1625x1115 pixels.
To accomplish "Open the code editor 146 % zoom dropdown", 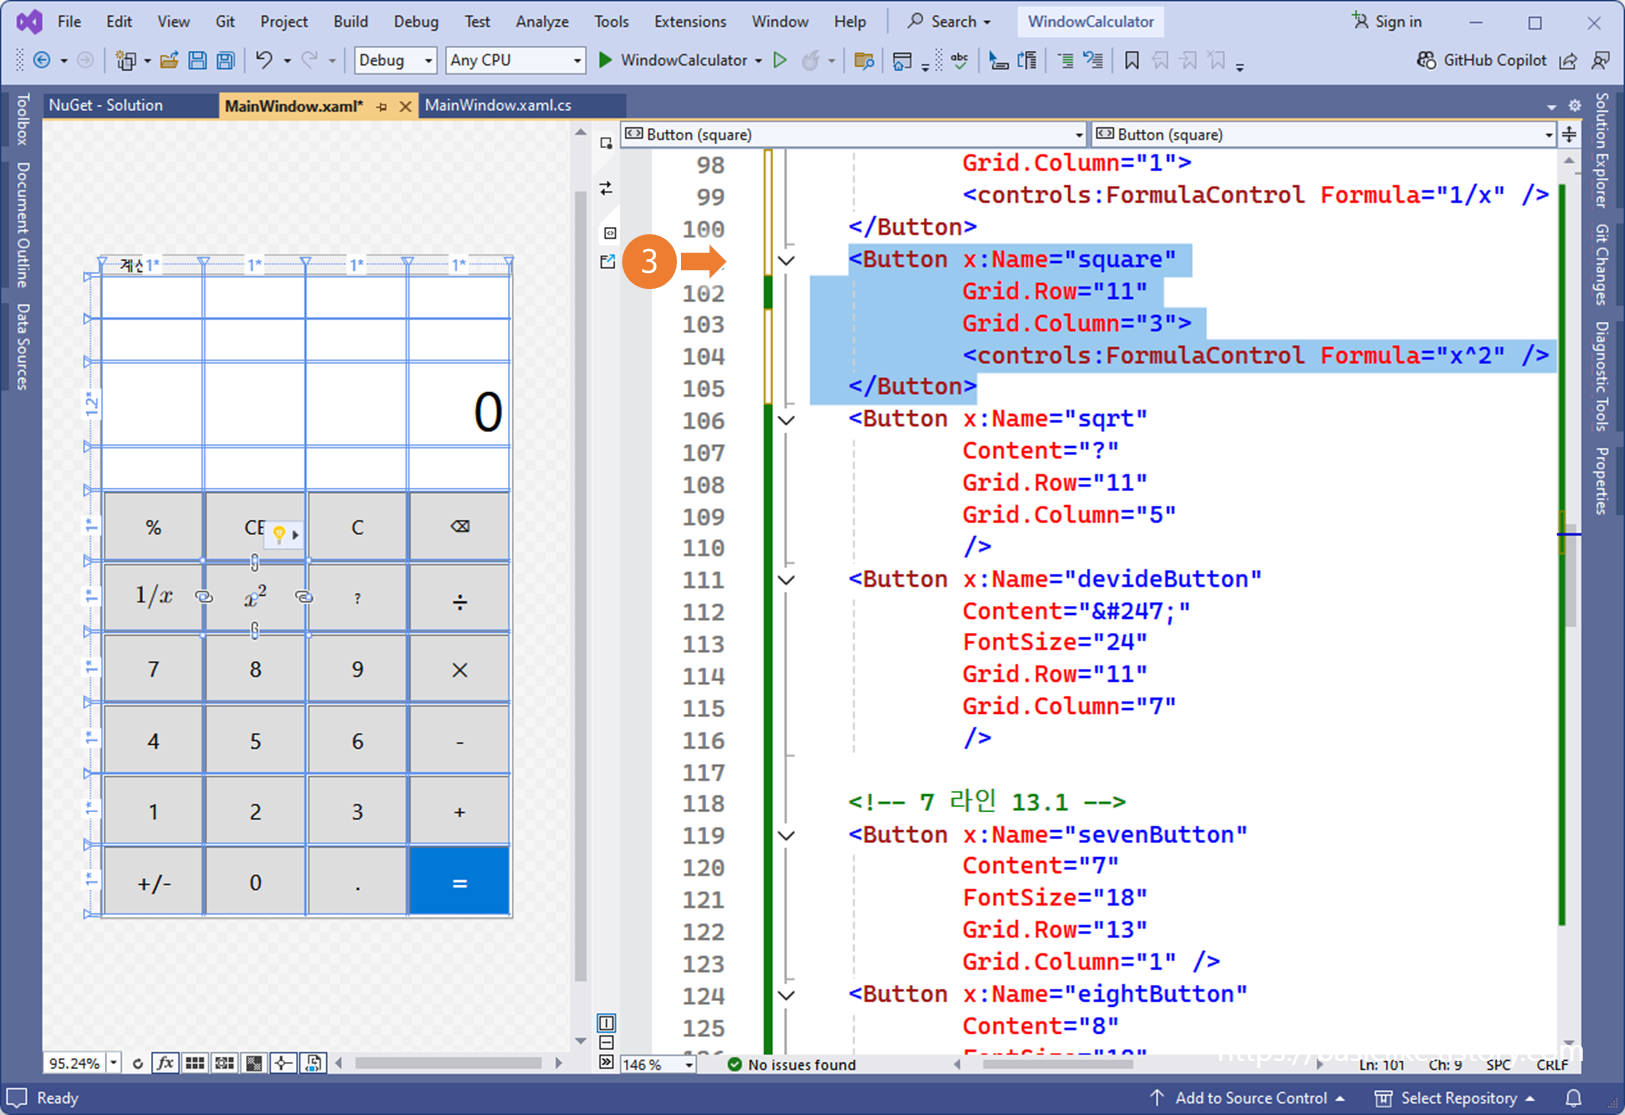I will [x=689, y=1065].
